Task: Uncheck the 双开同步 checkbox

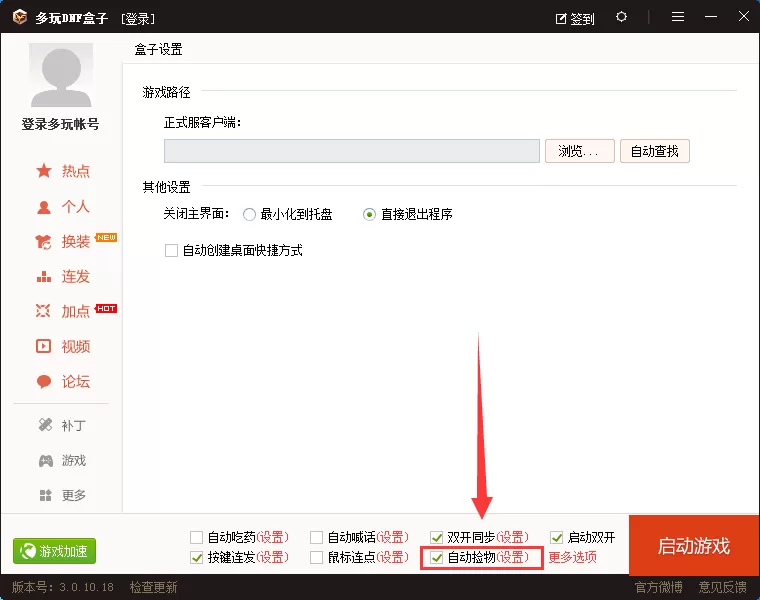Action: 436,537
